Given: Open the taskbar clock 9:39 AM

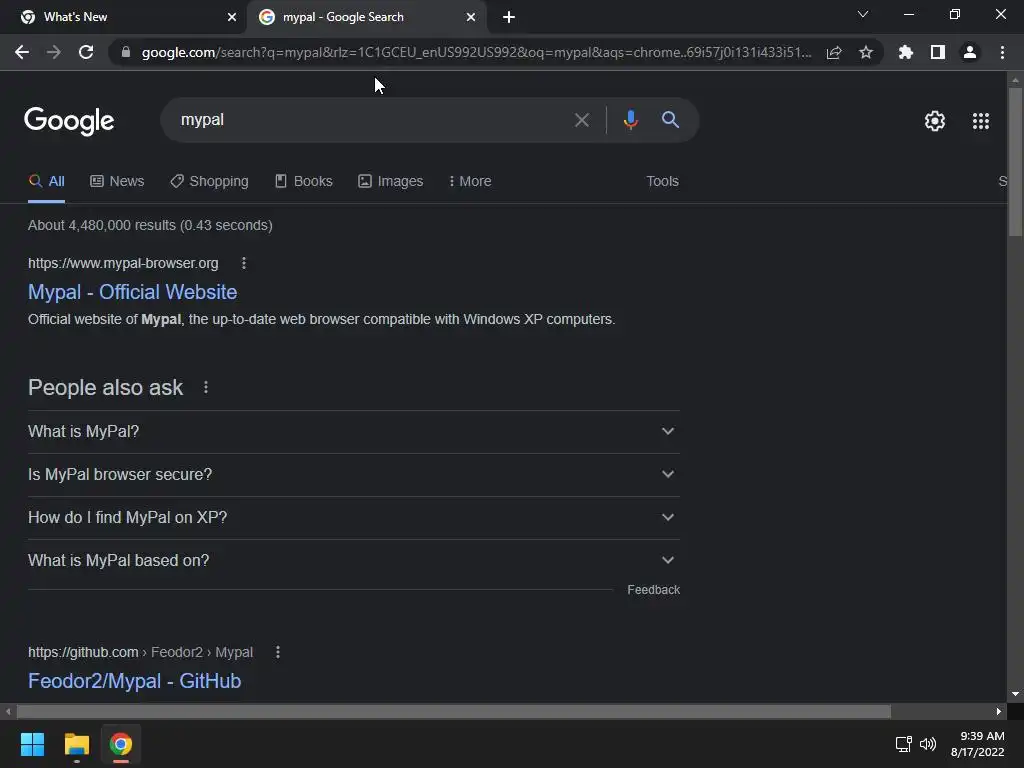Looking at the screenshot, I should pyautogui.click(x=978, y=744).
